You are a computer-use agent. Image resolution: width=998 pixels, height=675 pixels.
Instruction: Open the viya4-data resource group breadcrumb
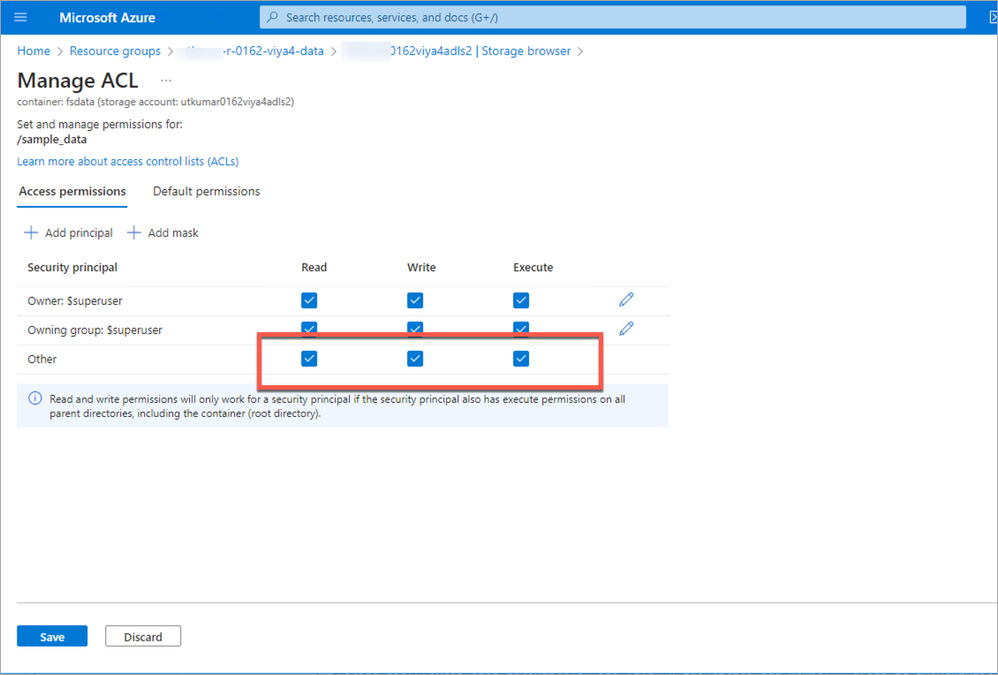pos(251,51)
